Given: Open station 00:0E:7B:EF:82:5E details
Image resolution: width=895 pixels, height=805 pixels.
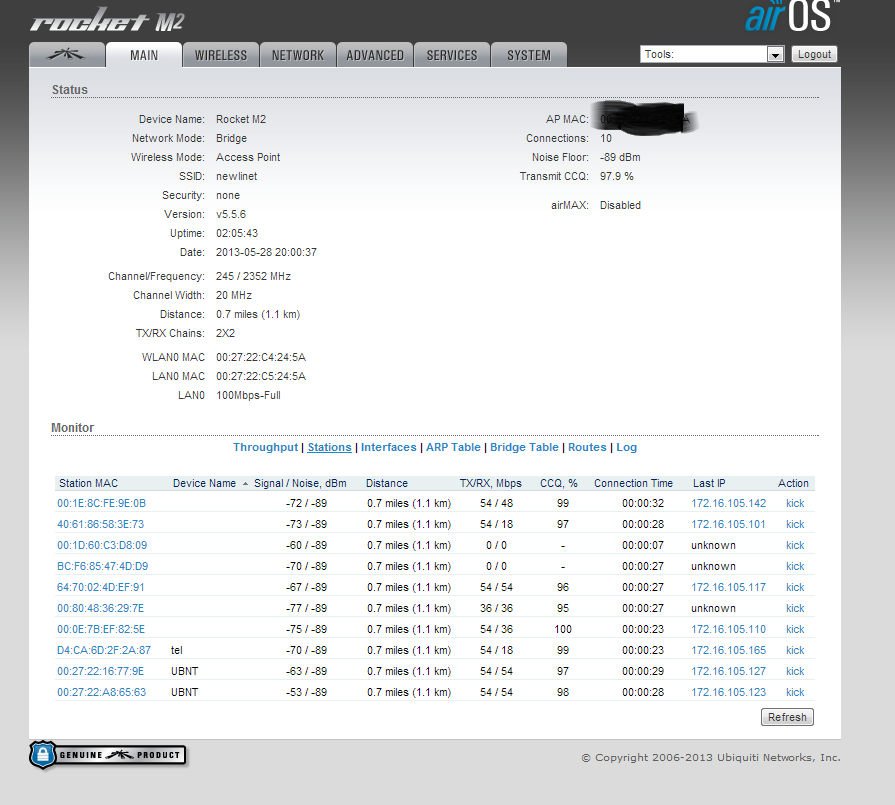Looking at the screenshot, I should pos(101,629).
